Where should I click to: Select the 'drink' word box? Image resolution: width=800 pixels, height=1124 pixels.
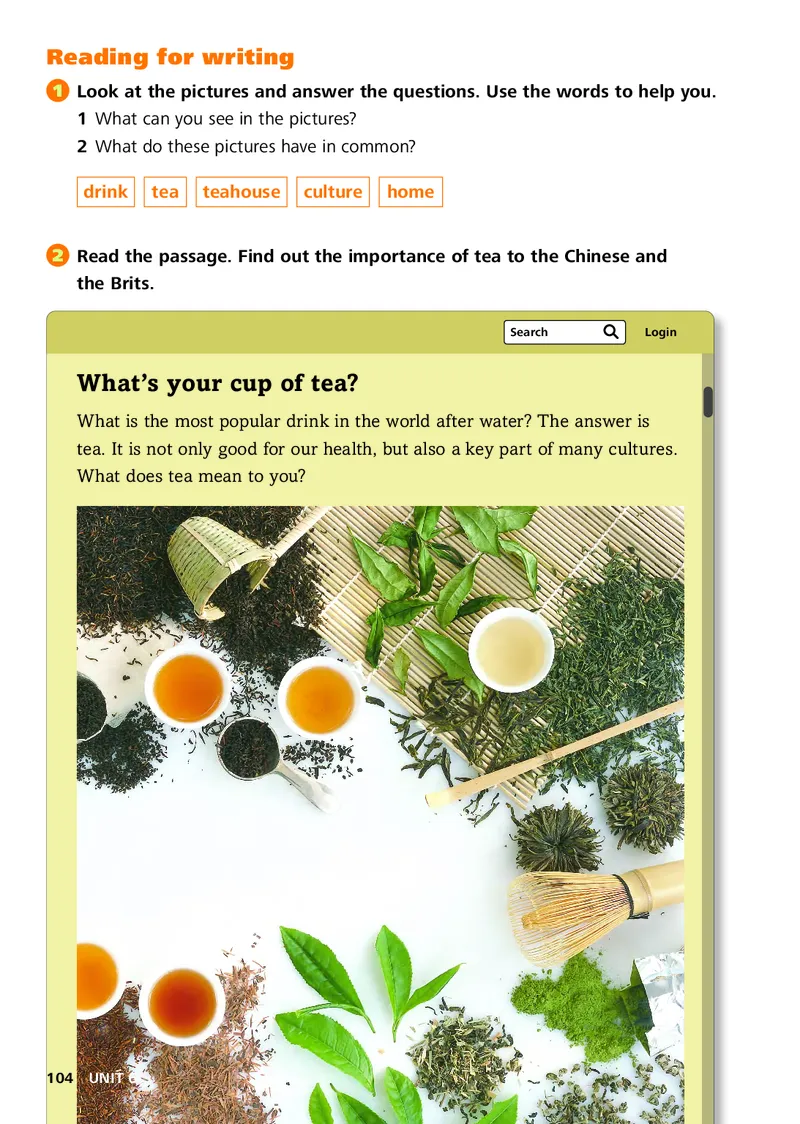click(105, 192)
